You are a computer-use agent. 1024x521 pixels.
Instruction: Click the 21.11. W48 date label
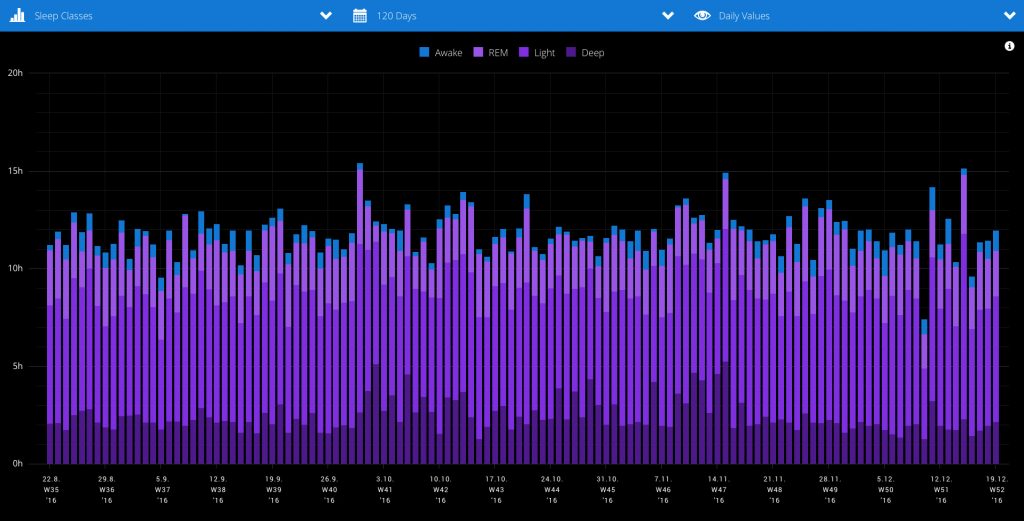coord(774,490)
